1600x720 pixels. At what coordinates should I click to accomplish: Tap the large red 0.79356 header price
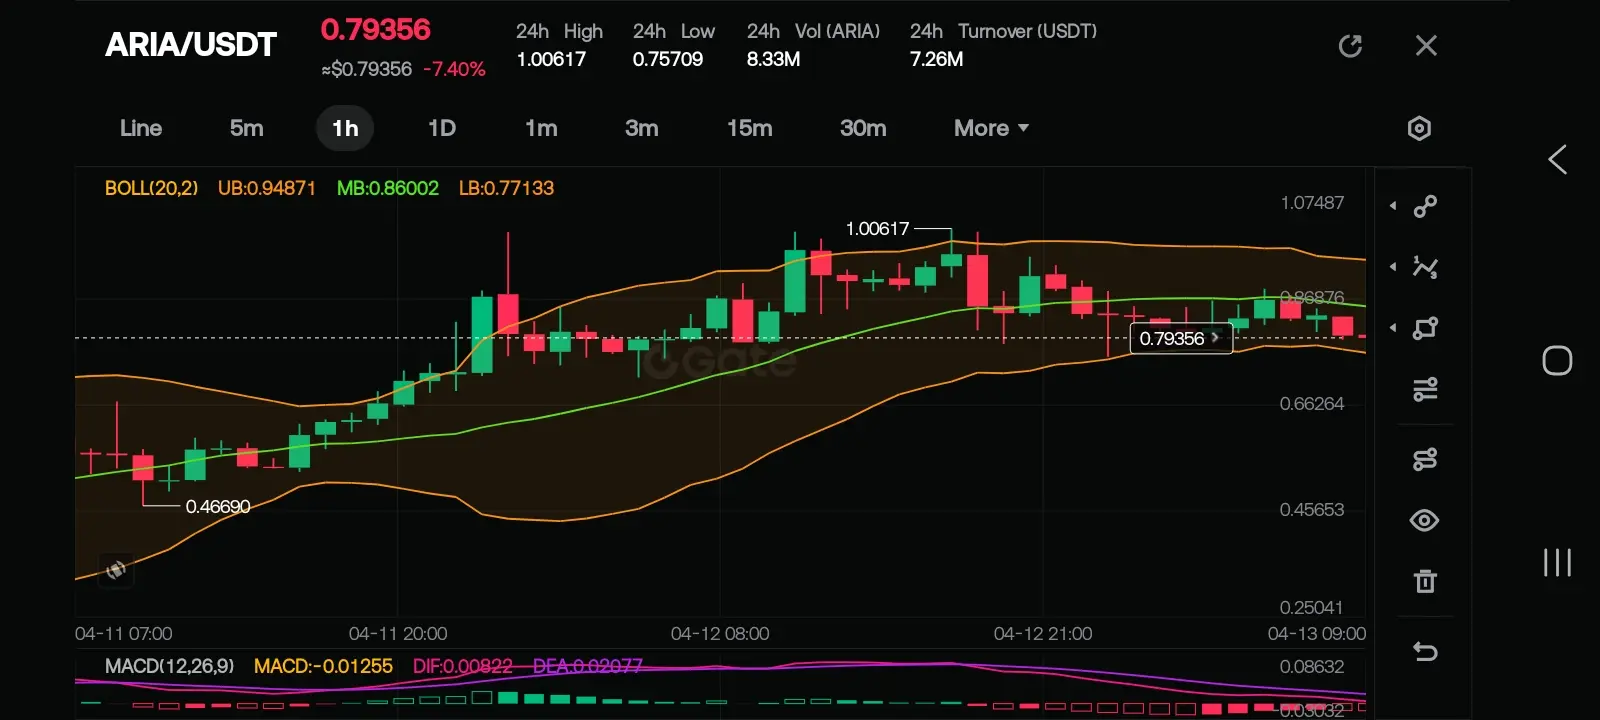point(376,30)
